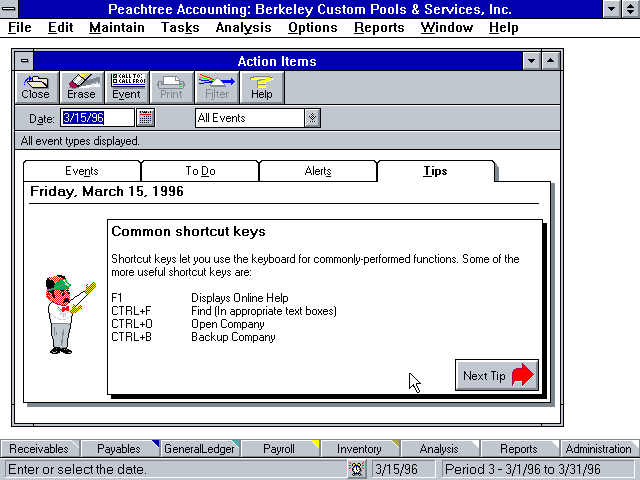
Task: Maximize the Action Items window
Action: 550,61
